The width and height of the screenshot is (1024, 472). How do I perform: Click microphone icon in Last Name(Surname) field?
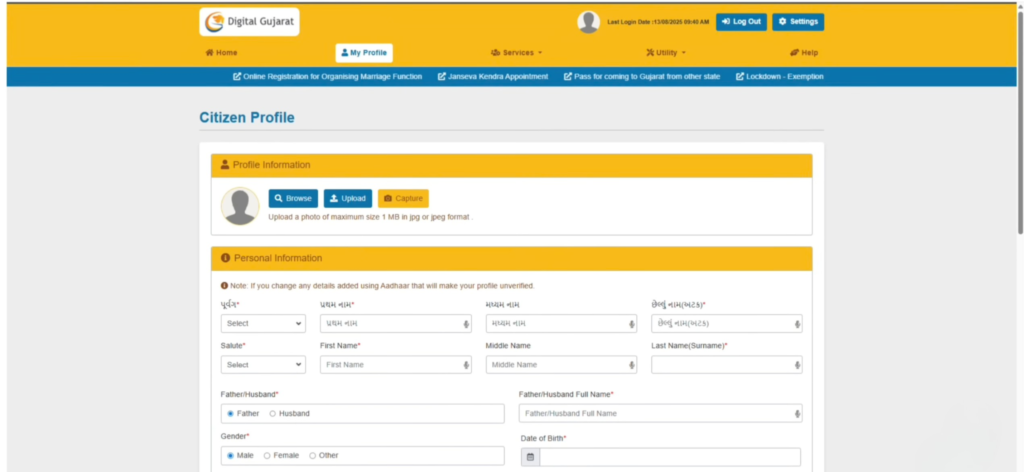pyautogui.click(x=797, y=365)
